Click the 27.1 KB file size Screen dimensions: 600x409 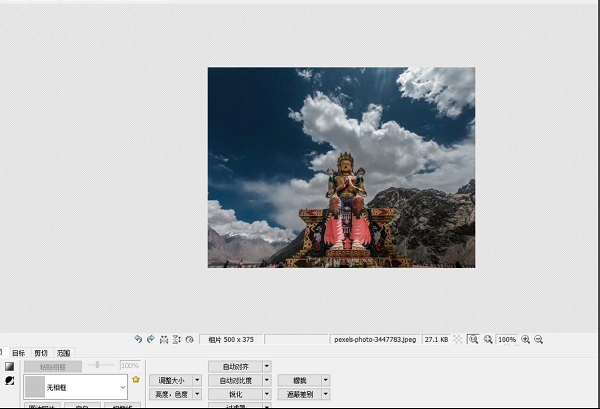tap(437, 339)
